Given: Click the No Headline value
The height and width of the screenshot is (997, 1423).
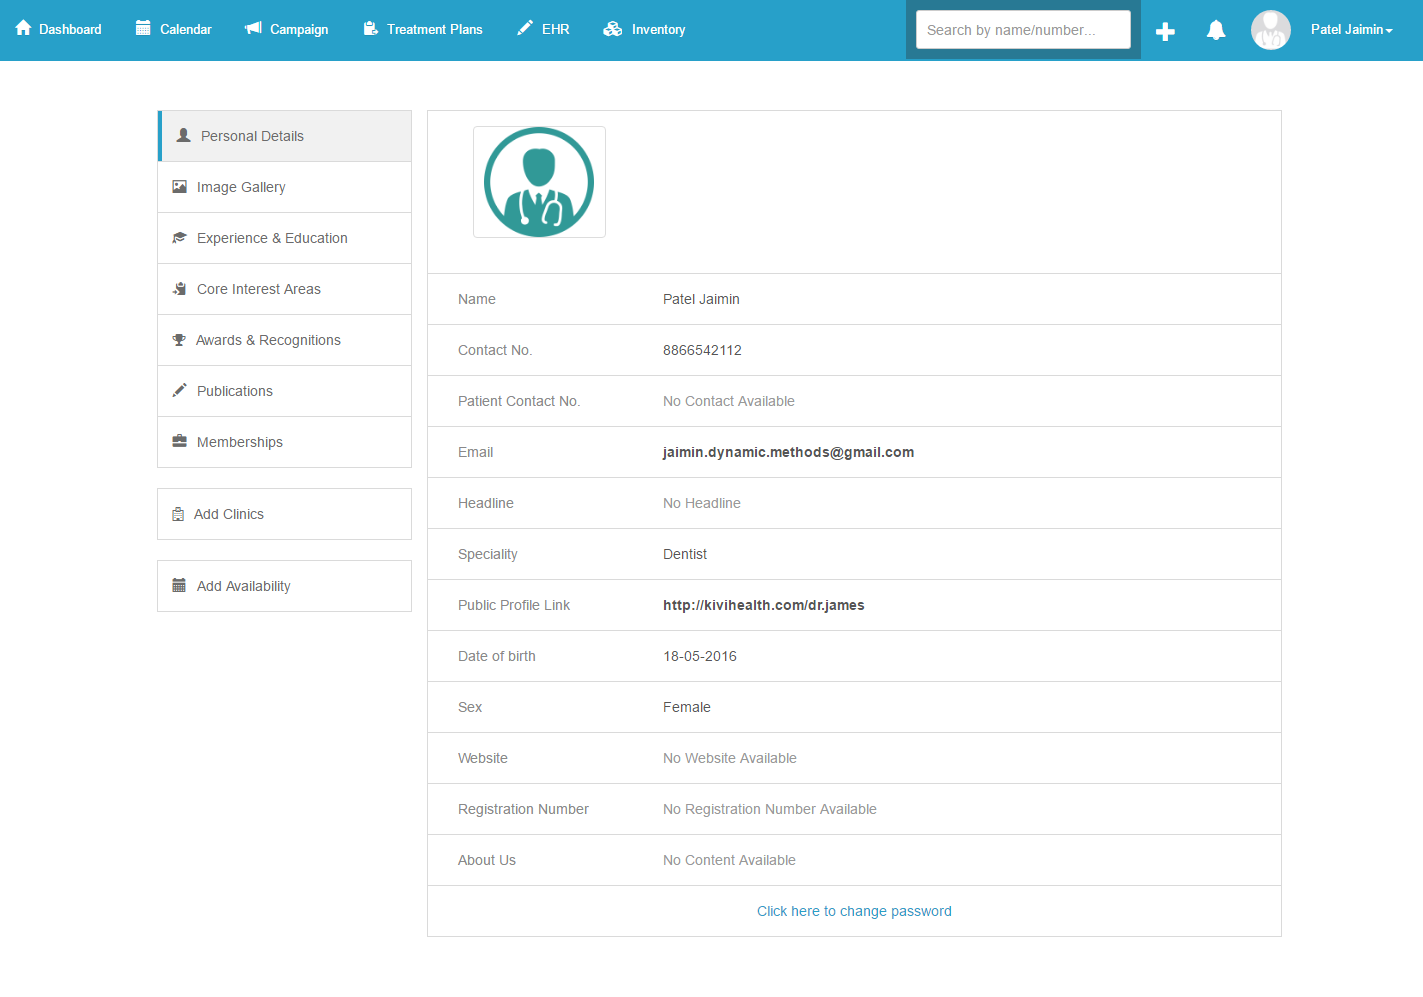Looking at the screenshot, I should point(702,503).
